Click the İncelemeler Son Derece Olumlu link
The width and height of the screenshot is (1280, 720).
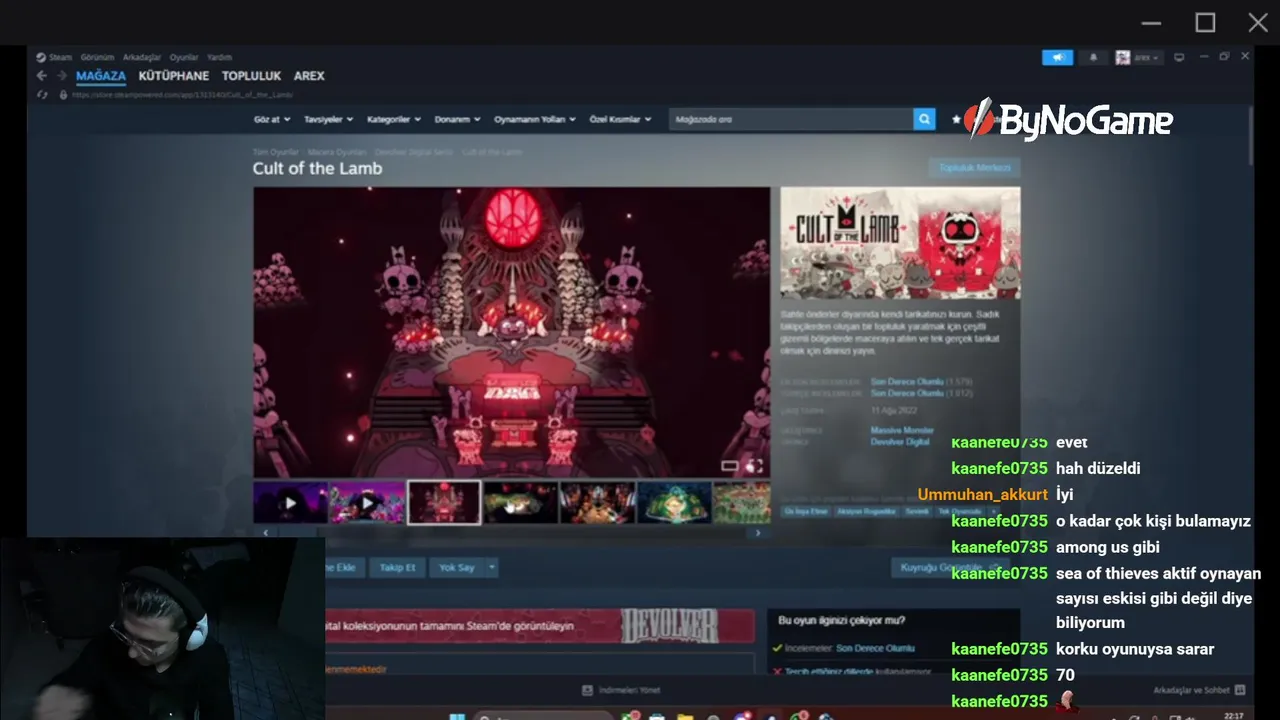click(875, 648)
